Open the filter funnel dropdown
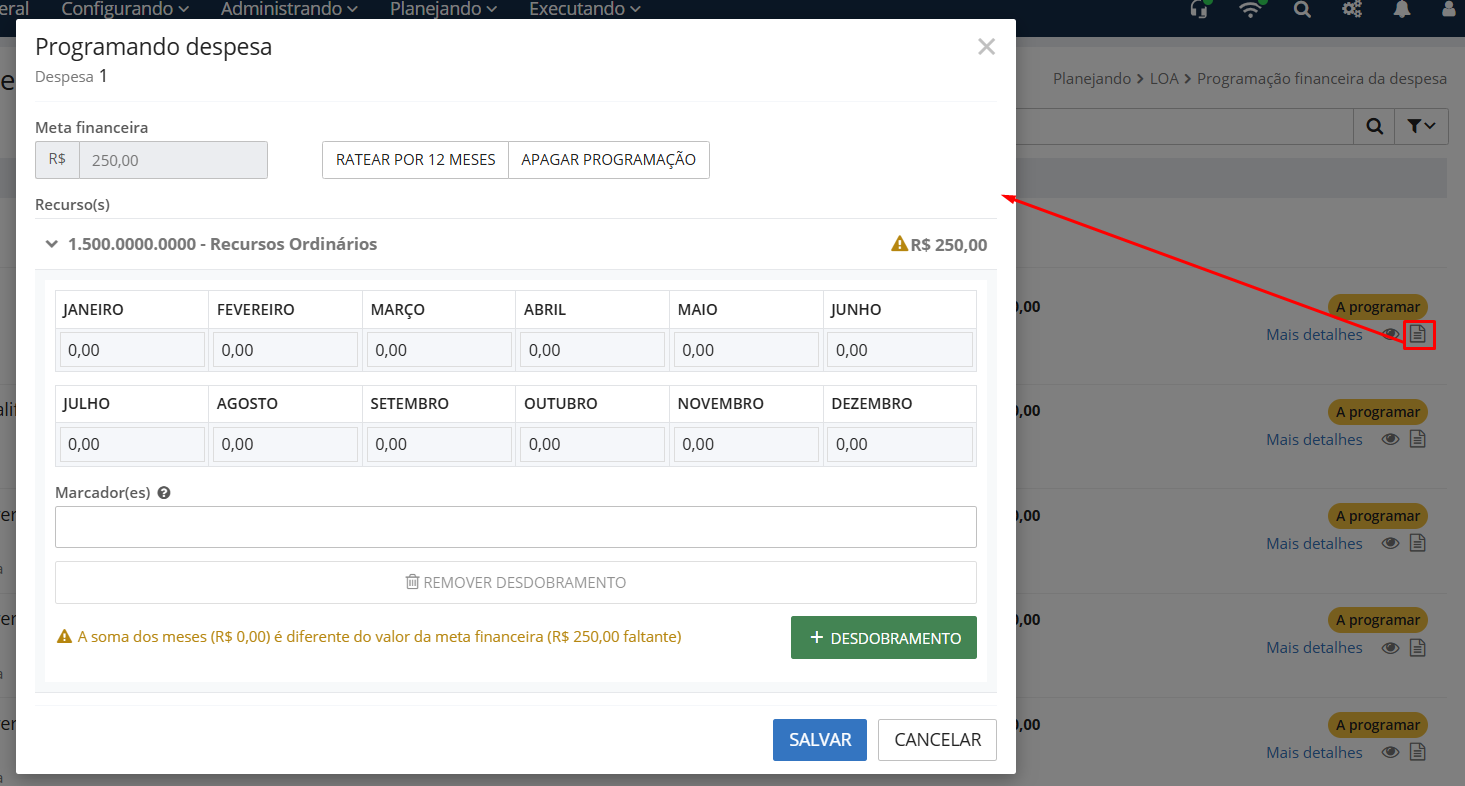The width and height of the screenshot is (1465, 786). [1421, 126]
